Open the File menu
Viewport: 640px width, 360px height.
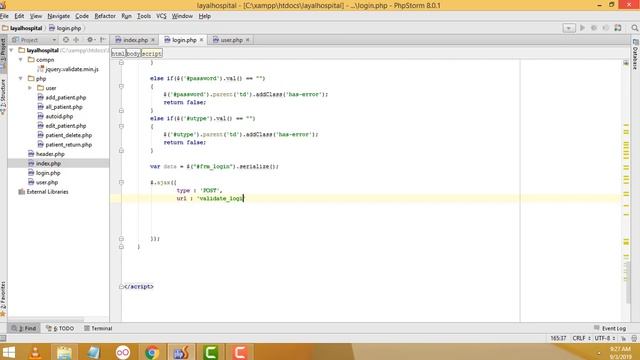pyautogui.click(x=4, y=16)
